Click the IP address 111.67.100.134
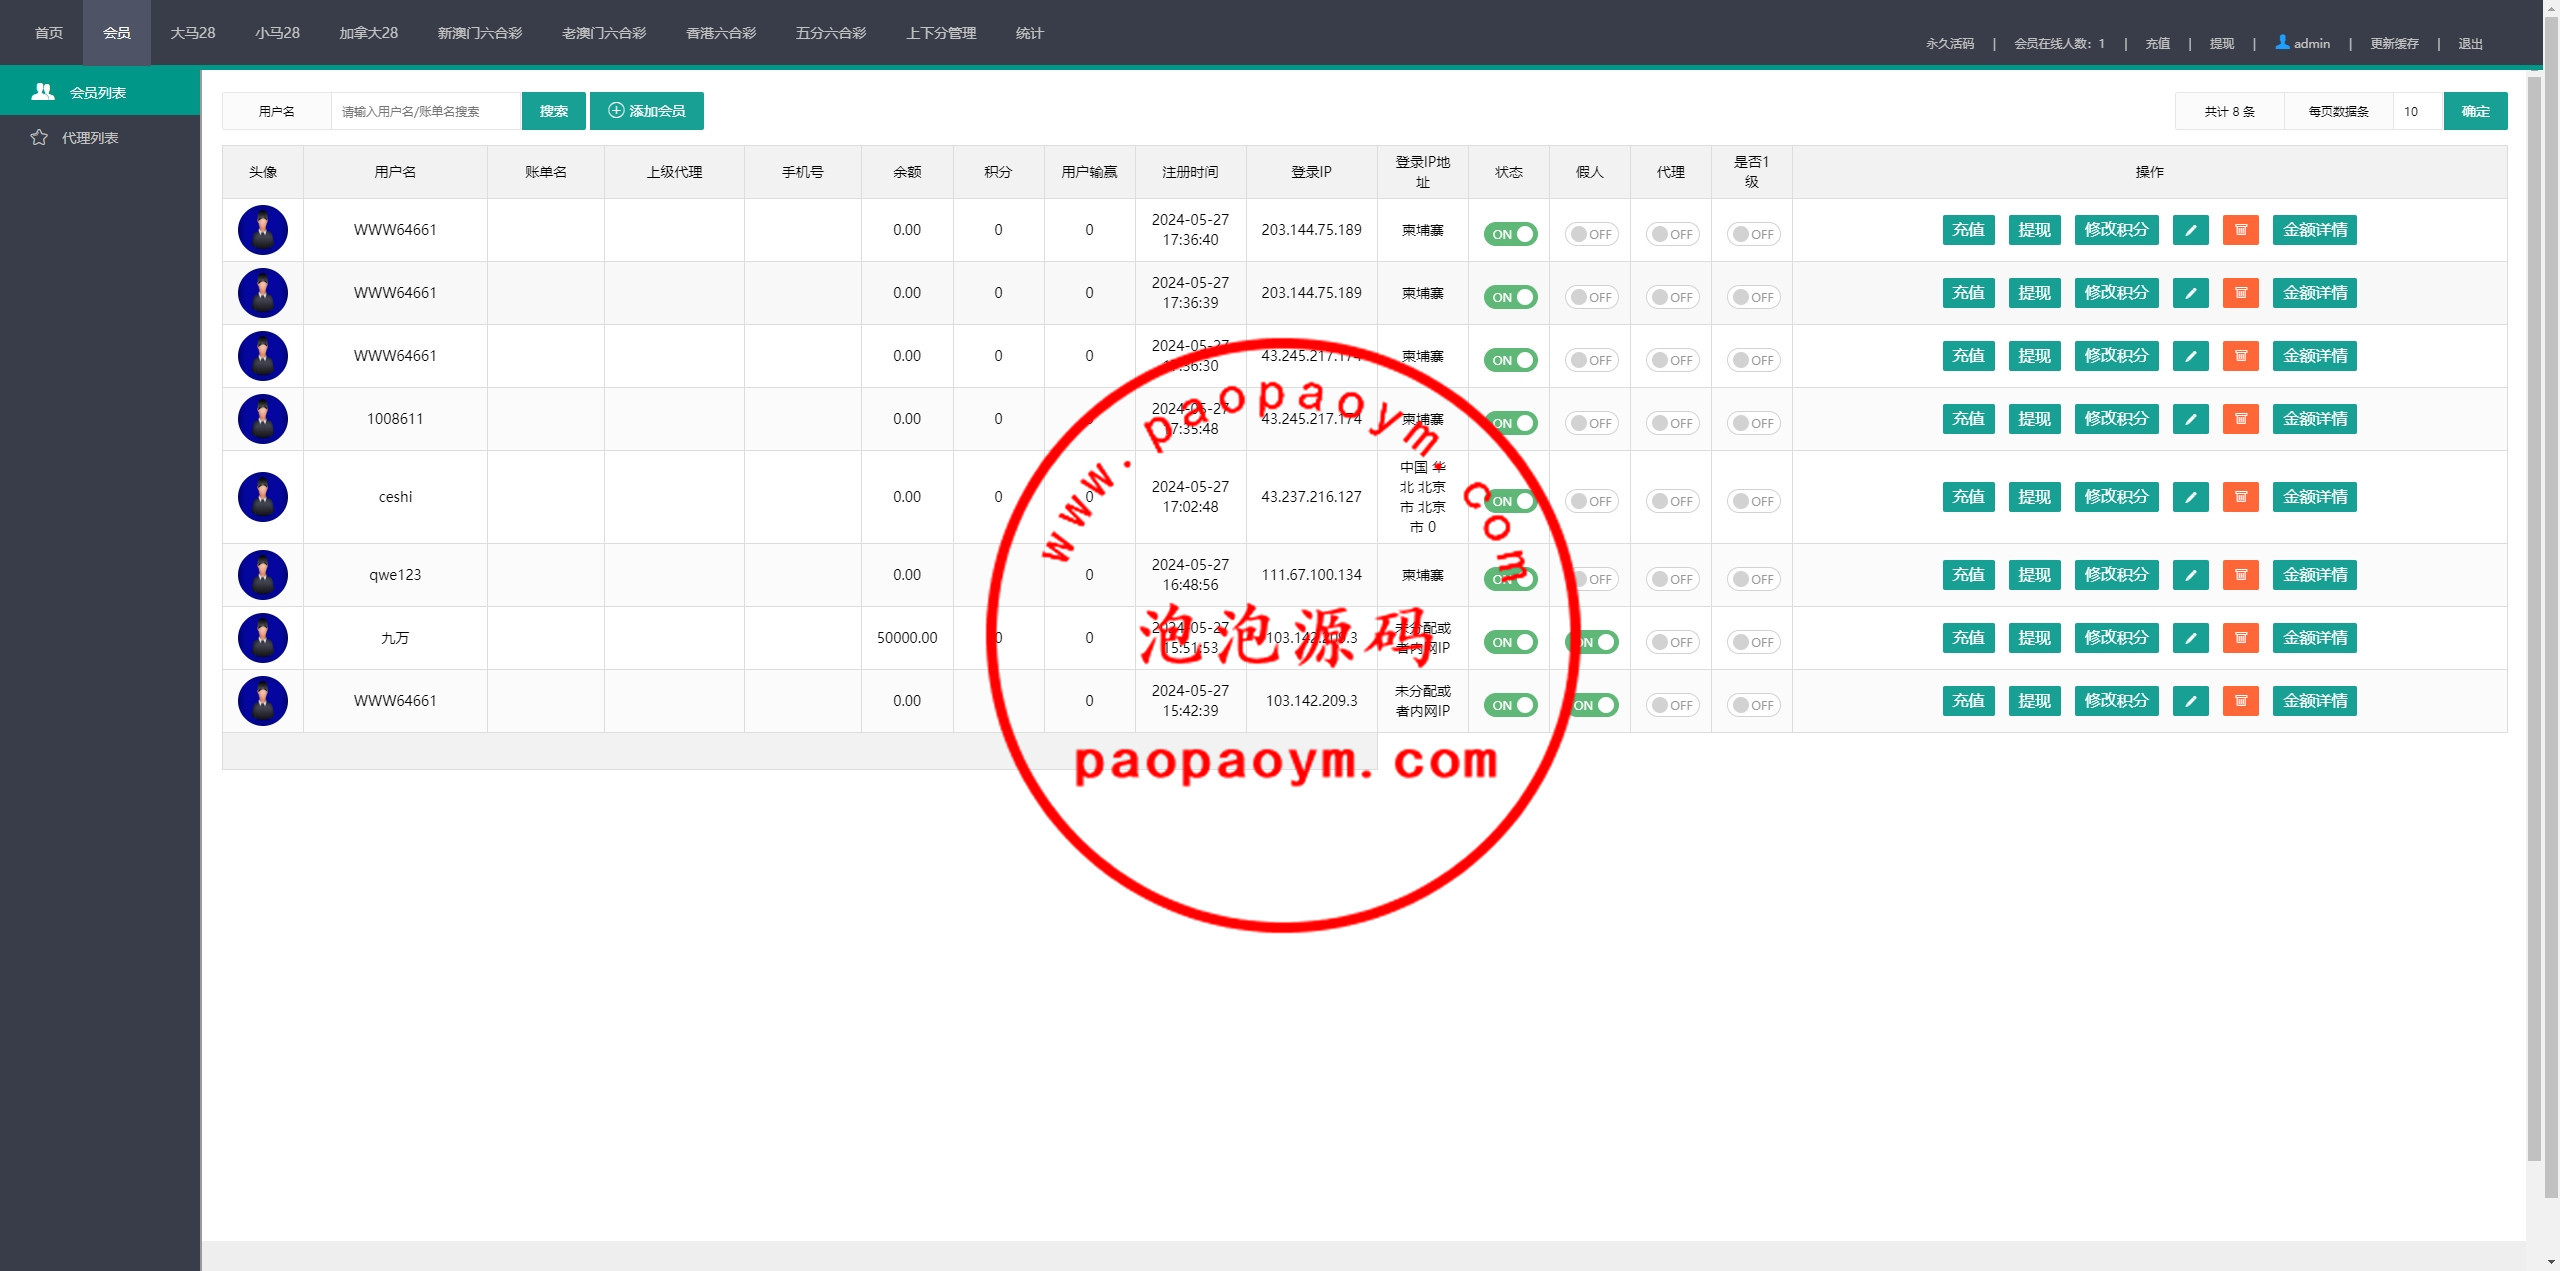 1311,575
